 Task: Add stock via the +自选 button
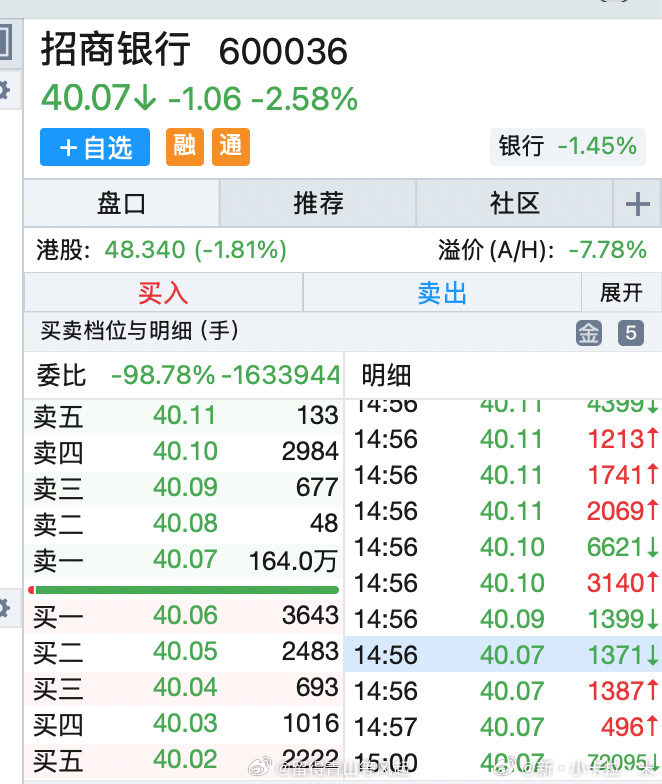coord(95,147)
